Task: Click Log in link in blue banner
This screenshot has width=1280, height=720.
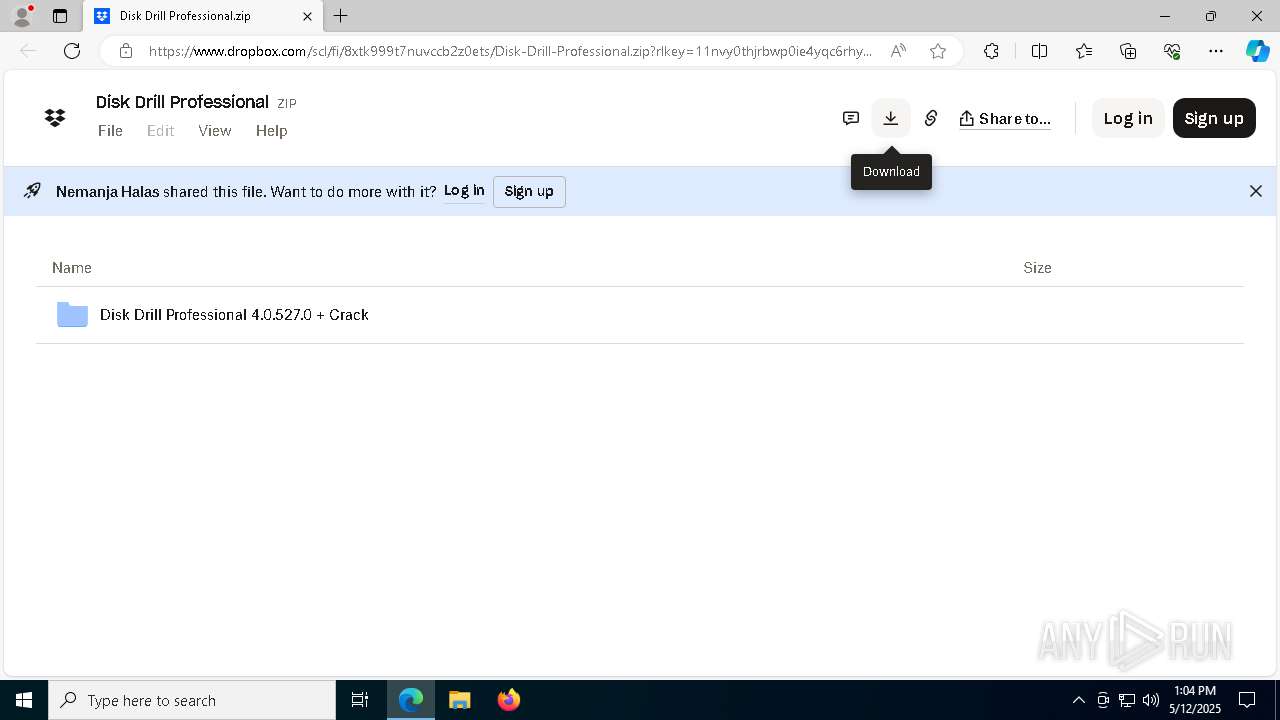Action: click(x=464, y=191)
